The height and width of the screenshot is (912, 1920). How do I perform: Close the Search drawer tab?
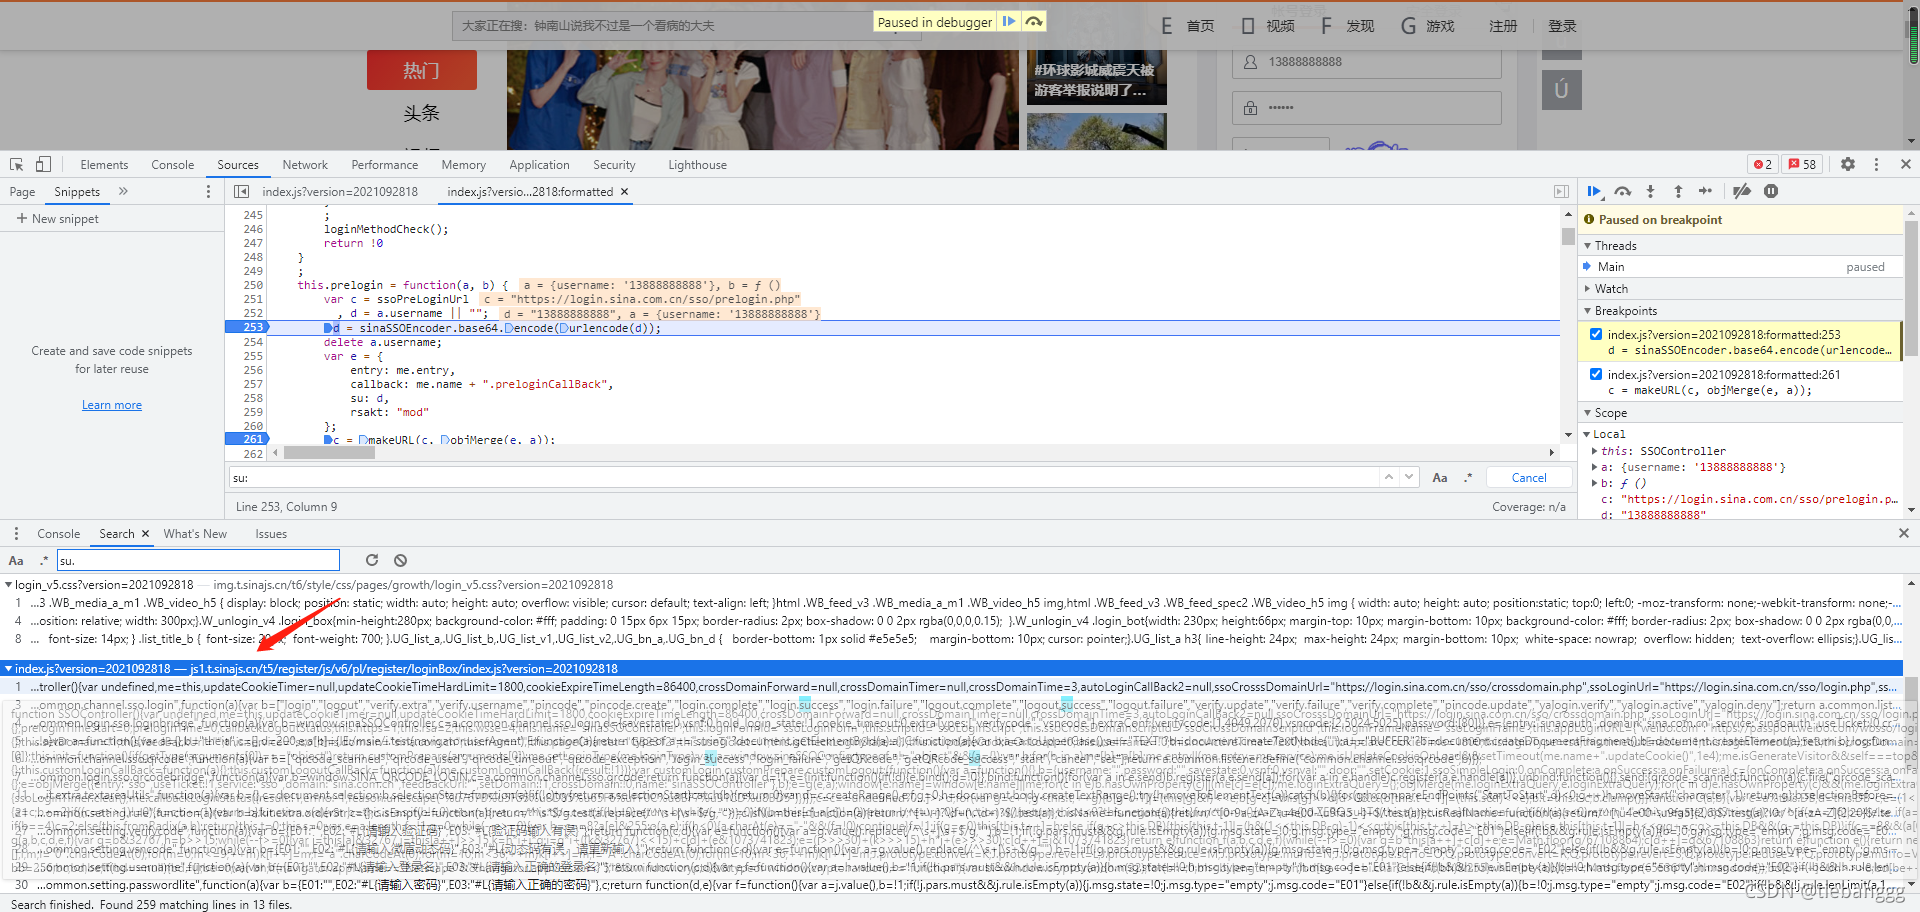[145, 534]
